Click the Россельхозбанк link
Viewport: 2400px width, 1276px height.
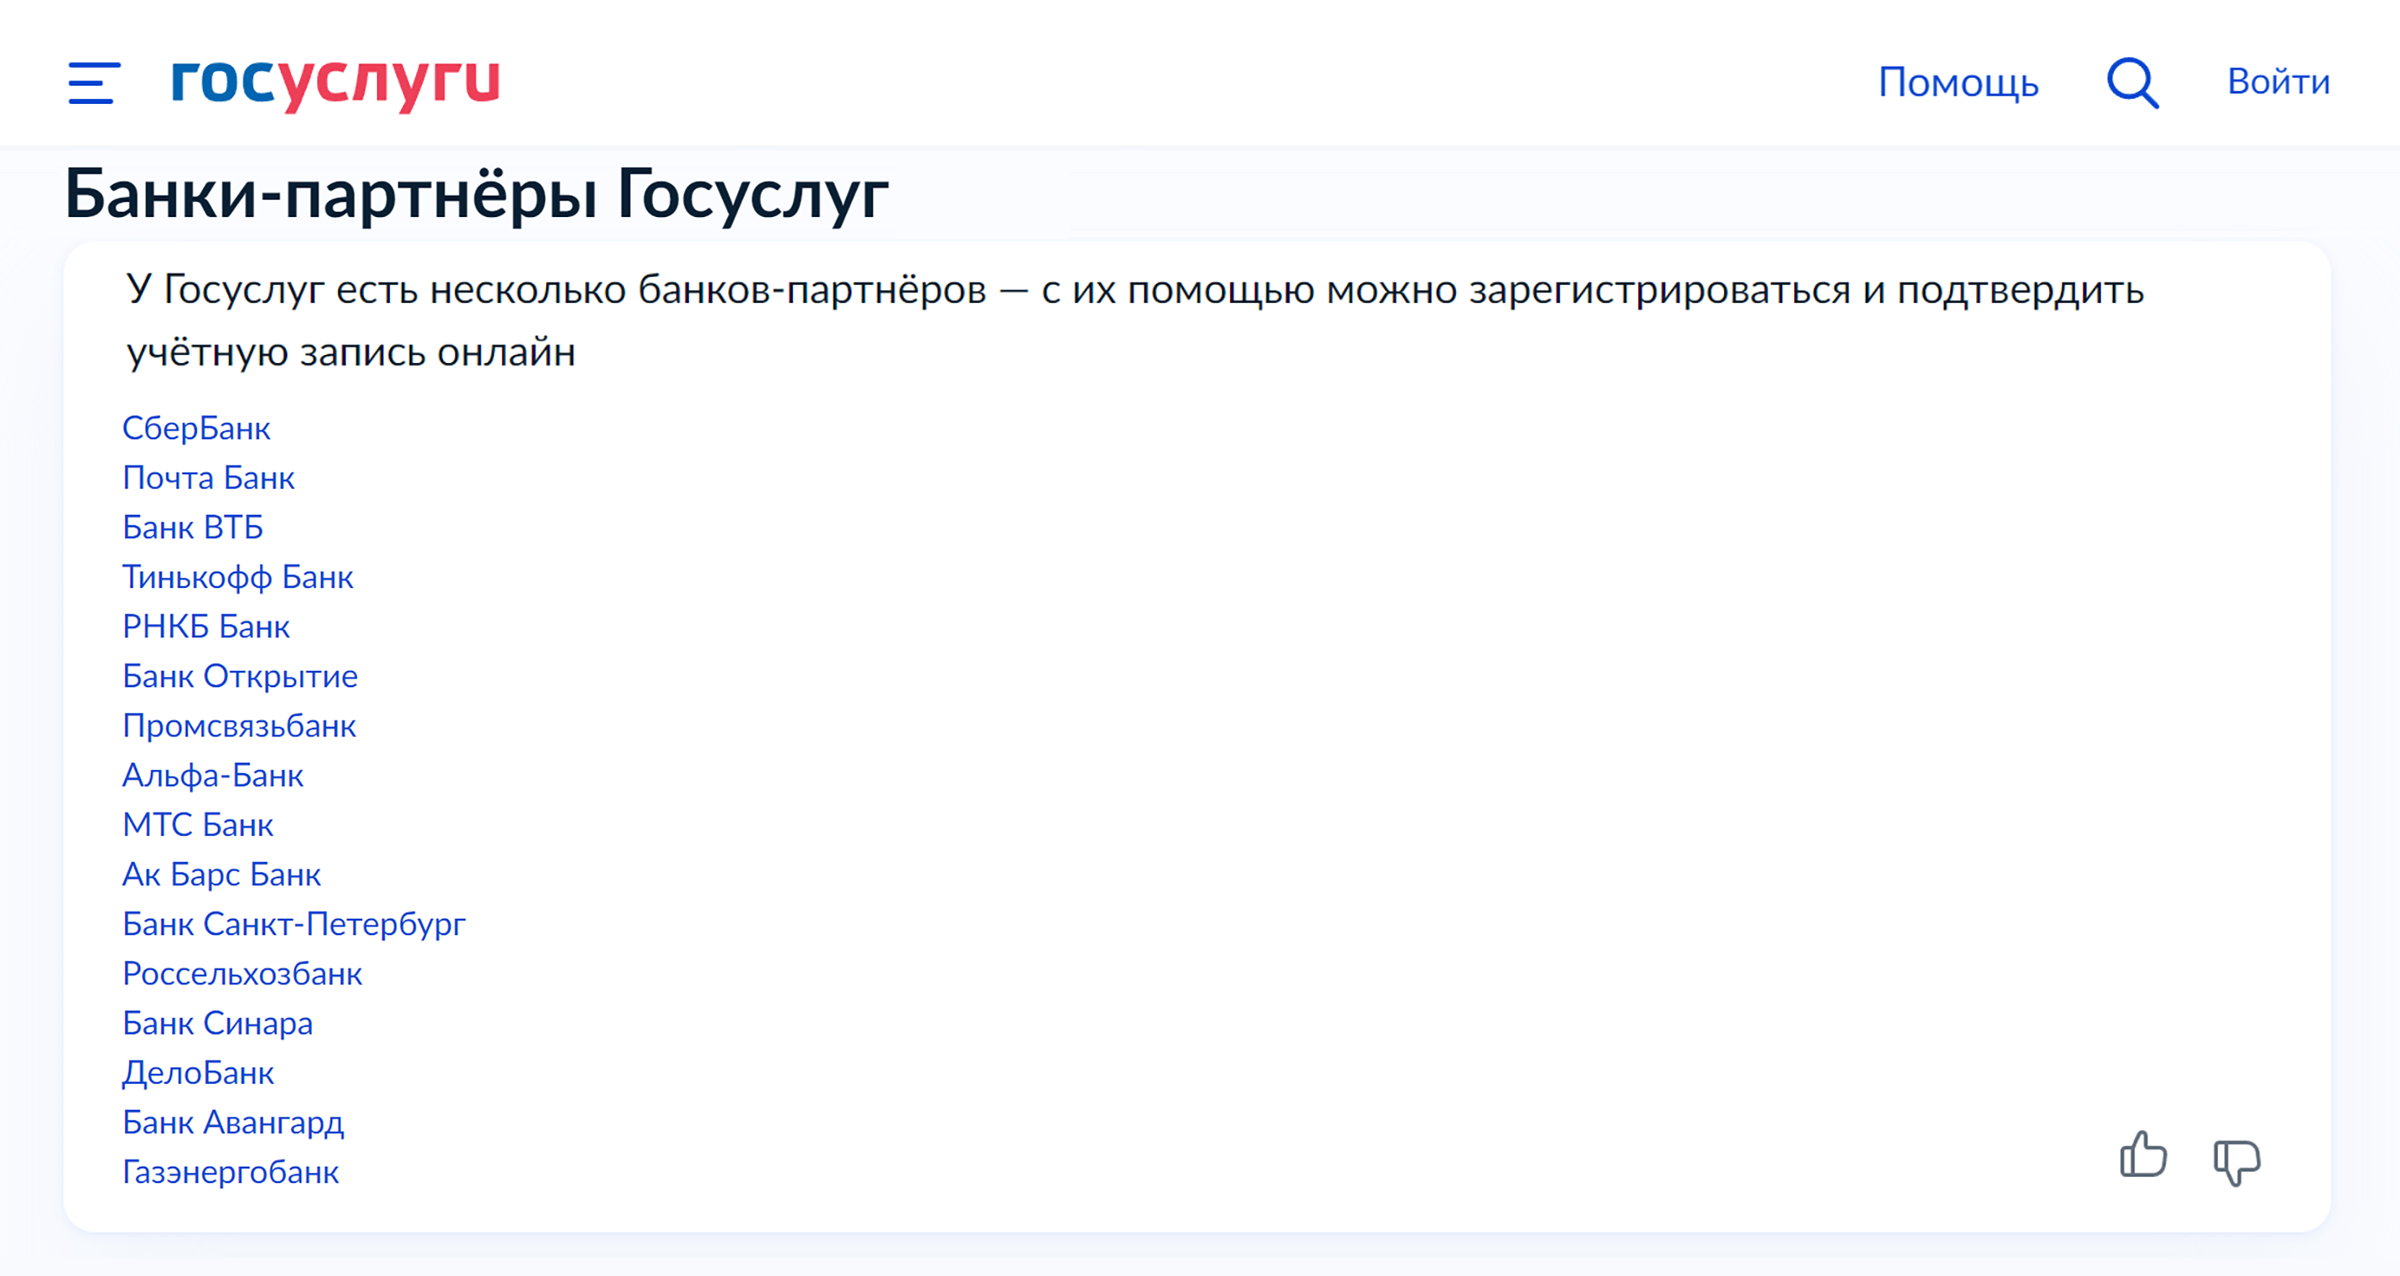point(242,974)
